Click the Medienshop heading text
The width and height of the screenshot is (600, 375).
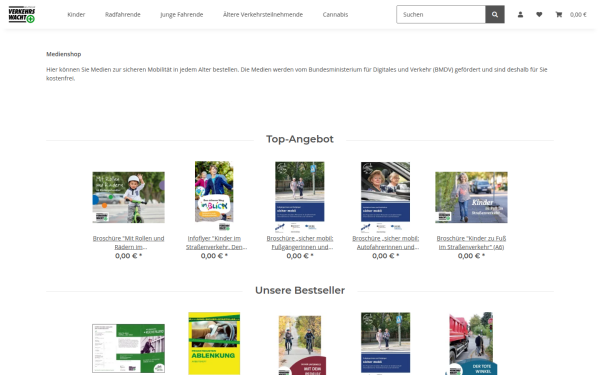64,54
